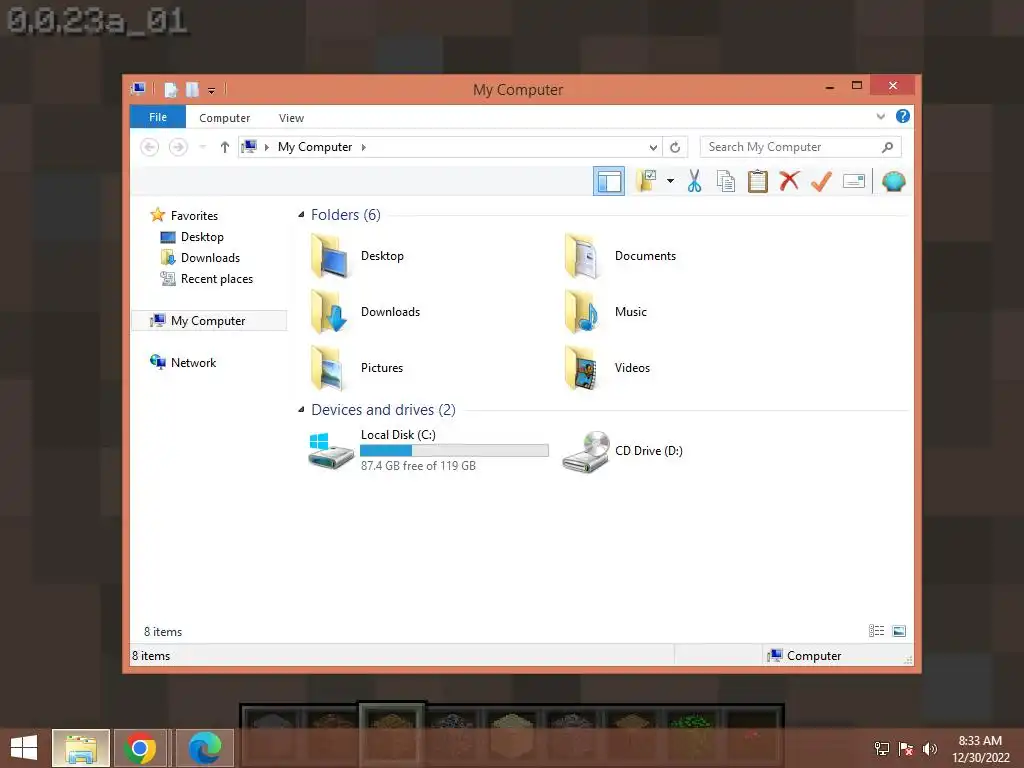Expand the ribbon with the chevron

(x=880, y=116)
